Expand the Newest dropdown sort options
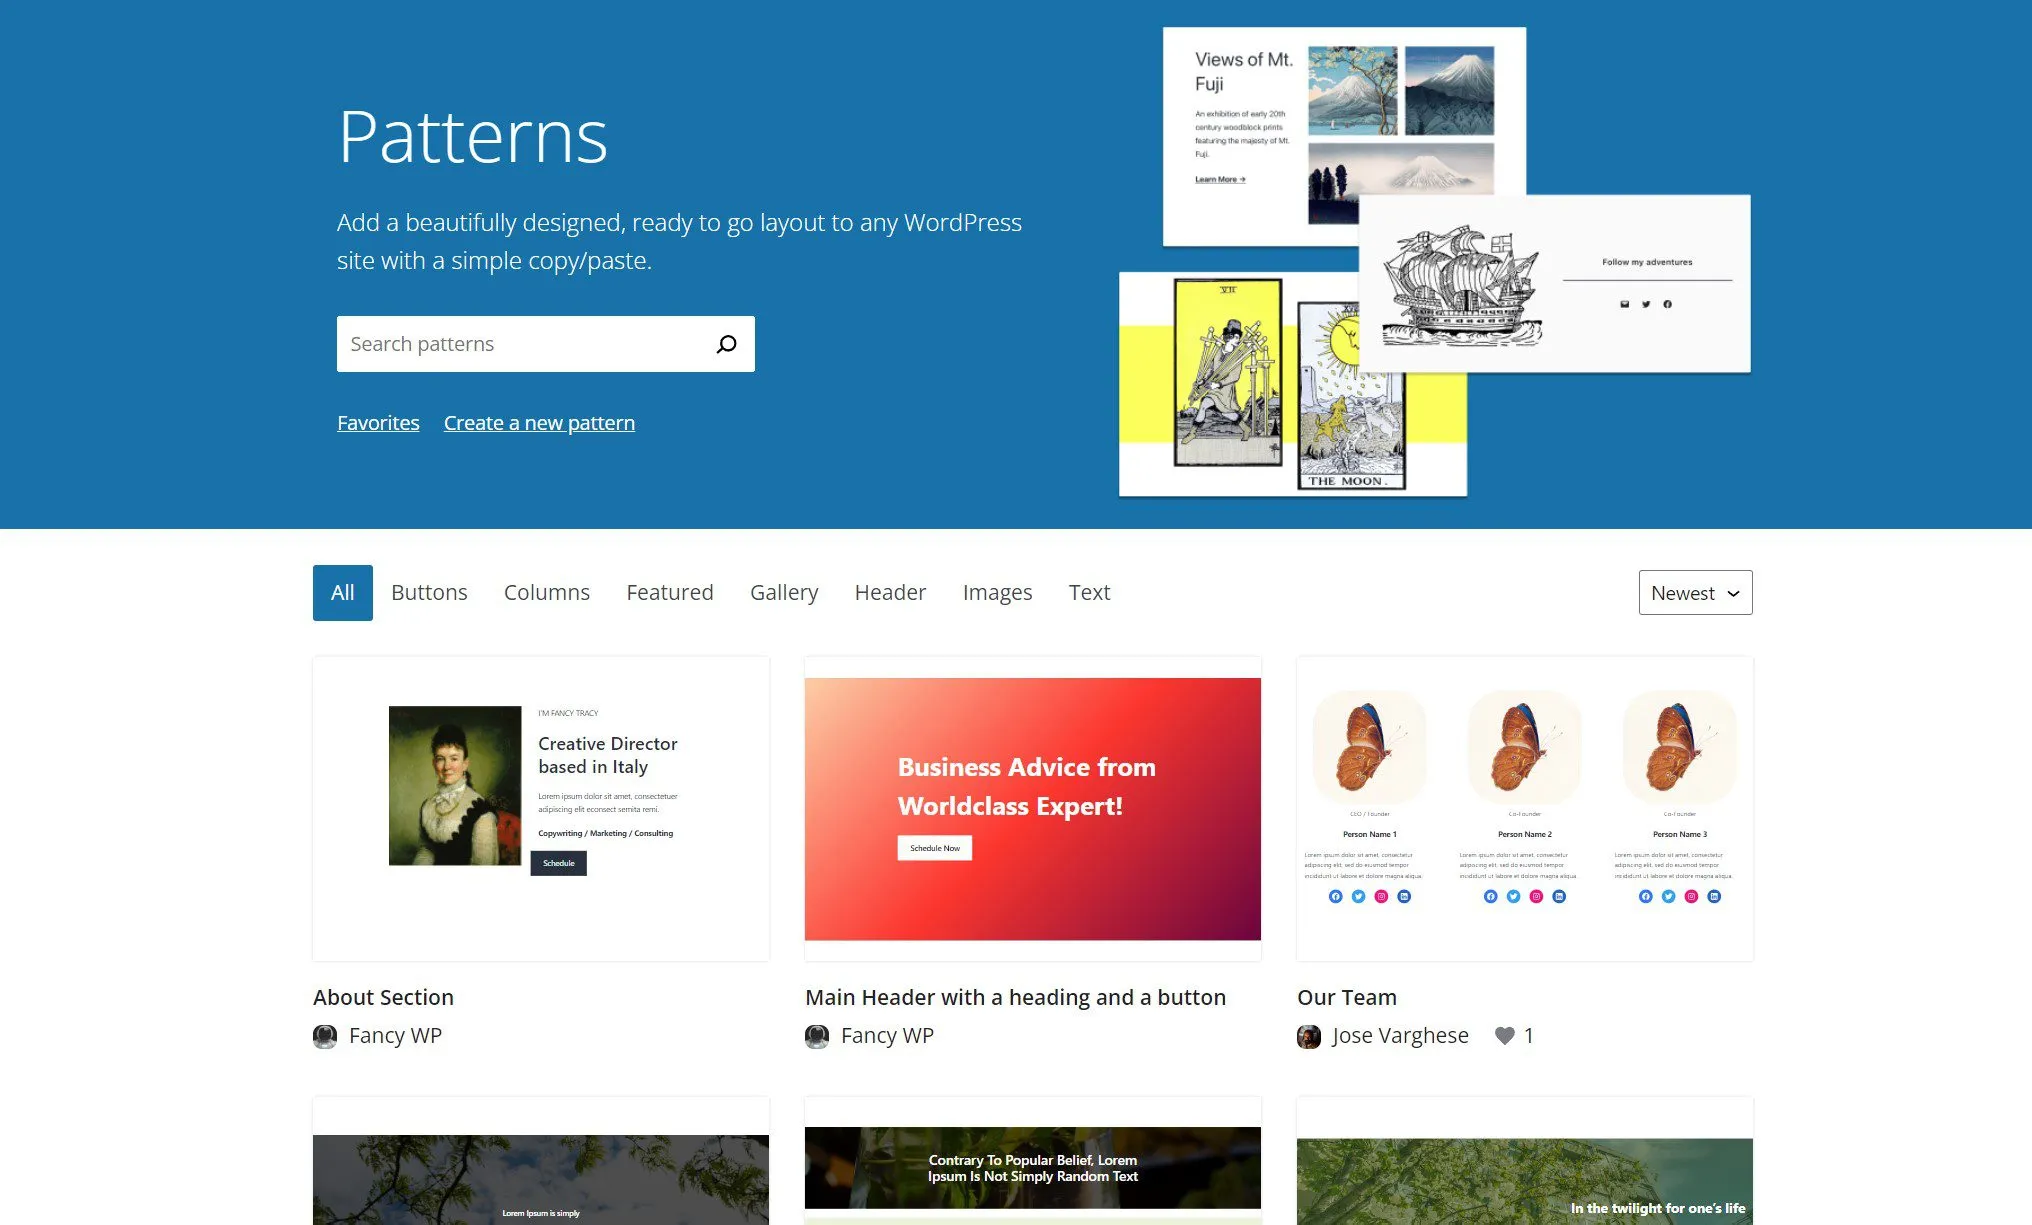The height and width of the screenshot is (1225, 2032). click(1695, 592)
